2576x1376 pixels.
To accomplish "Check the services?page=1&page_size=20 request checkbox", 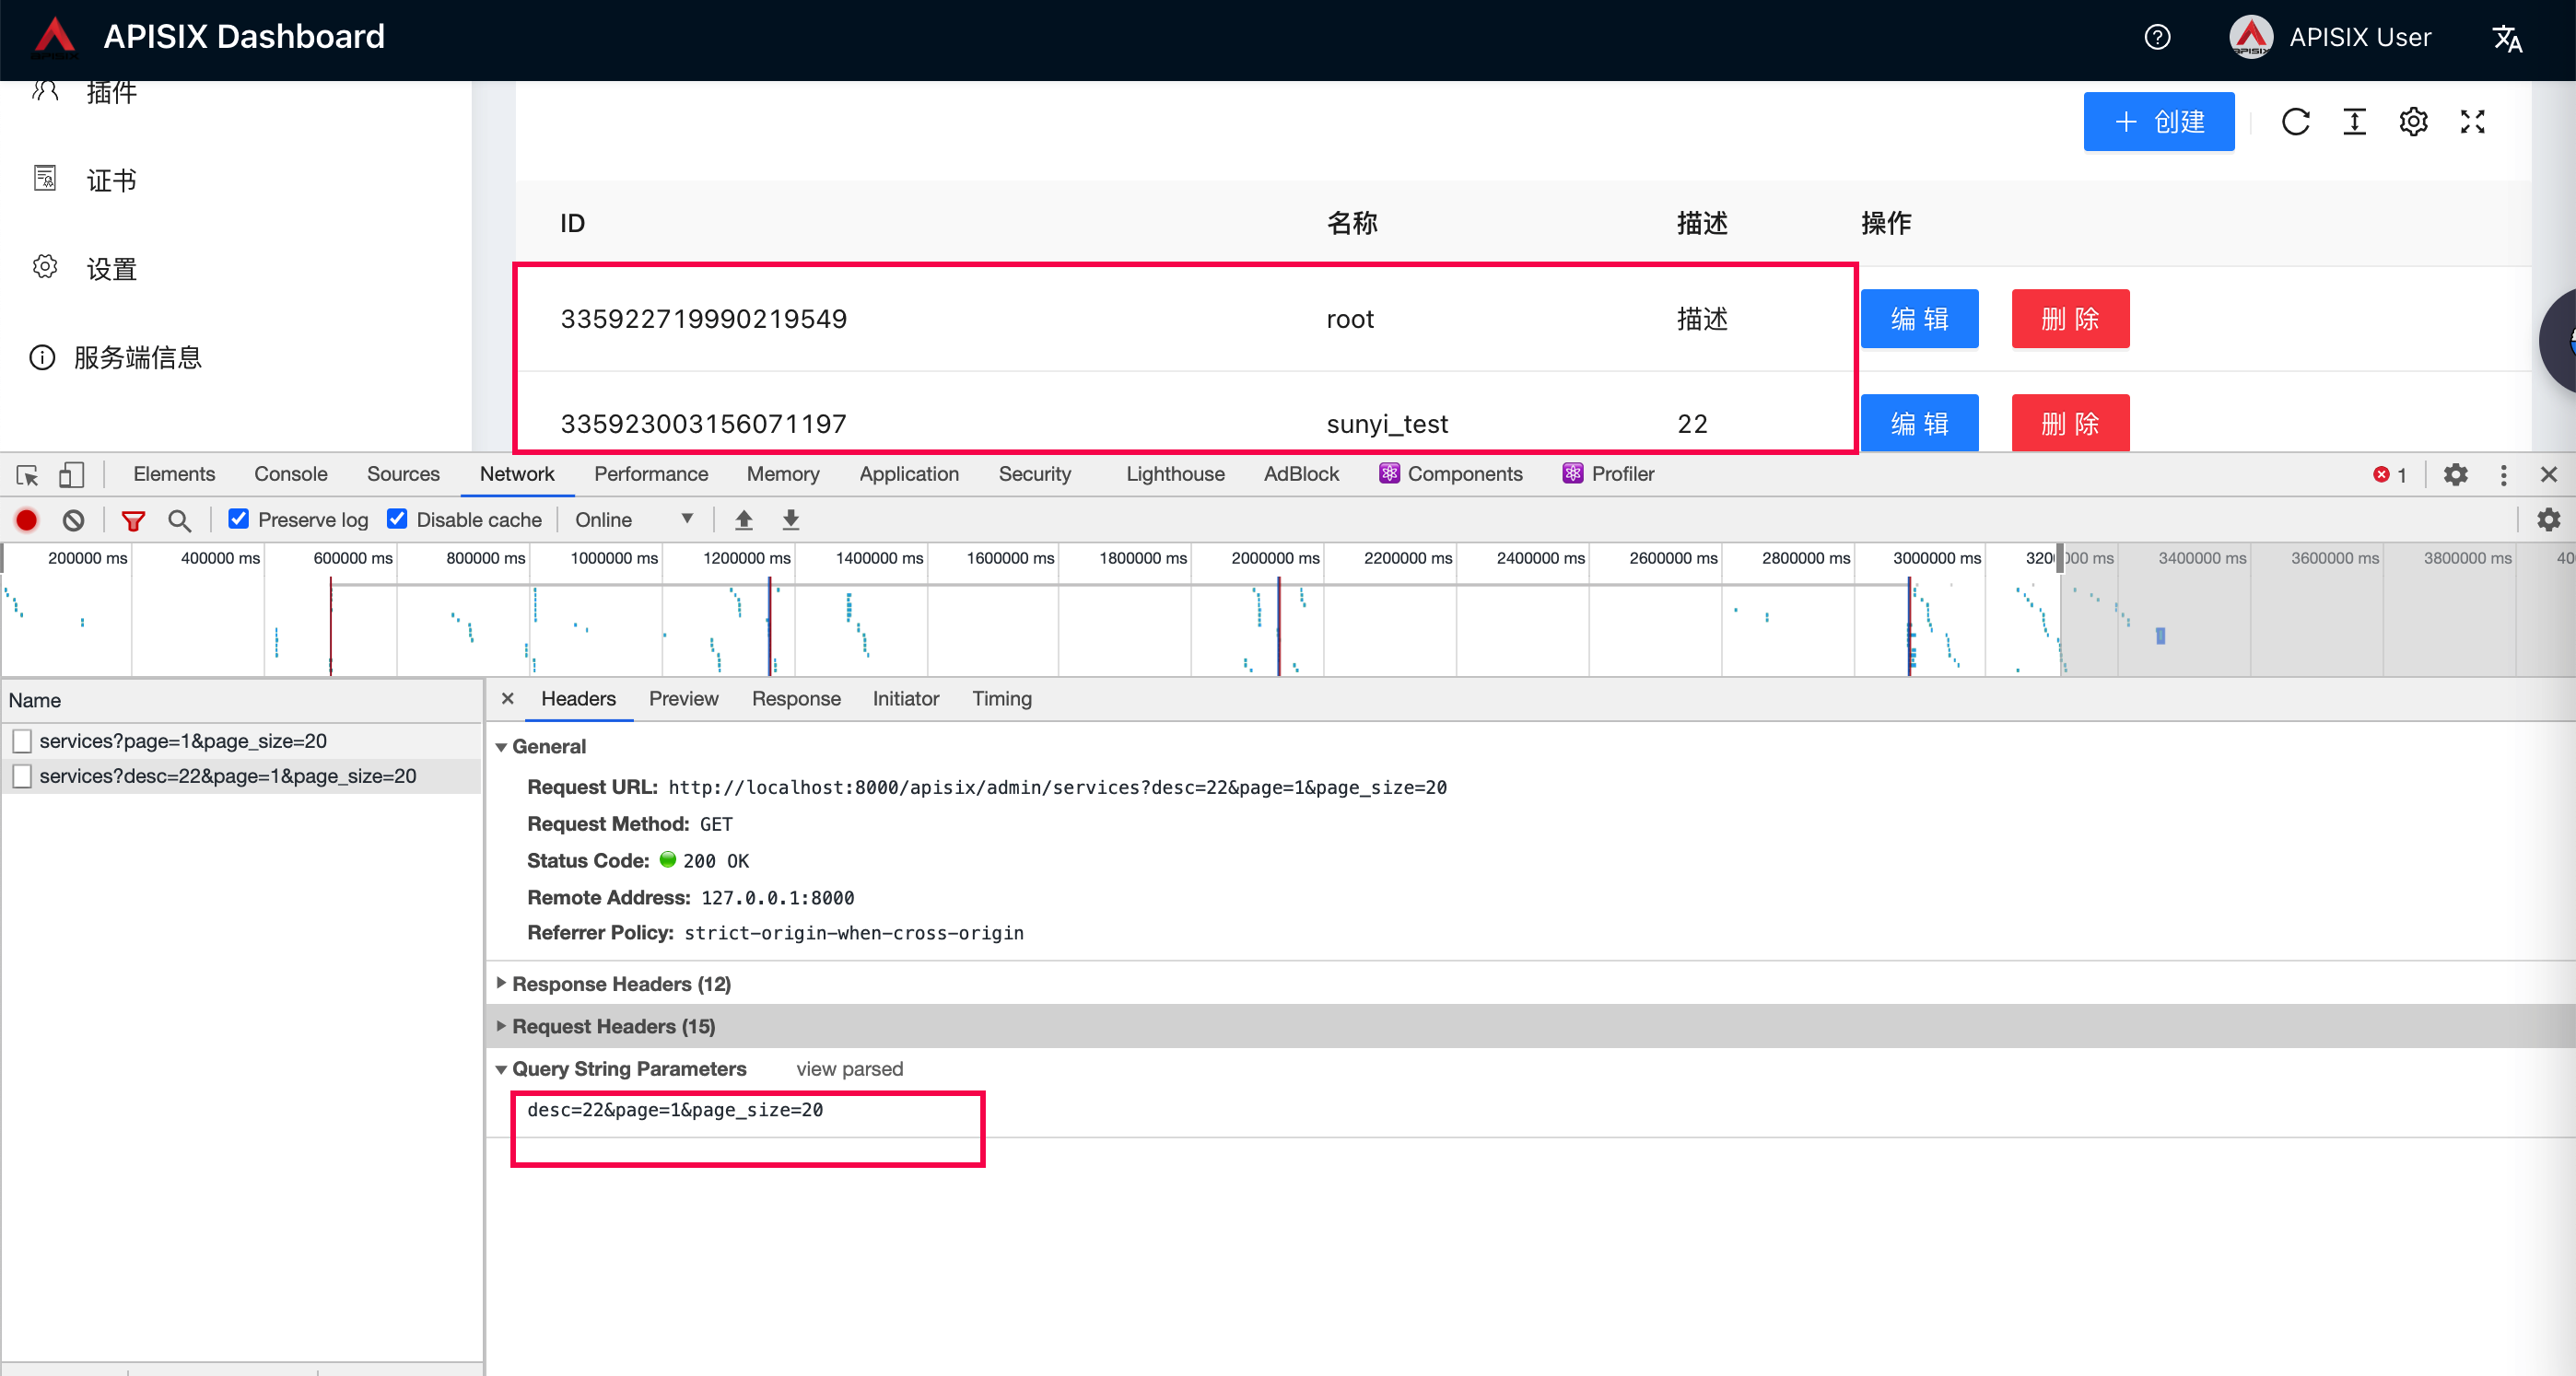I will [22, 741].
